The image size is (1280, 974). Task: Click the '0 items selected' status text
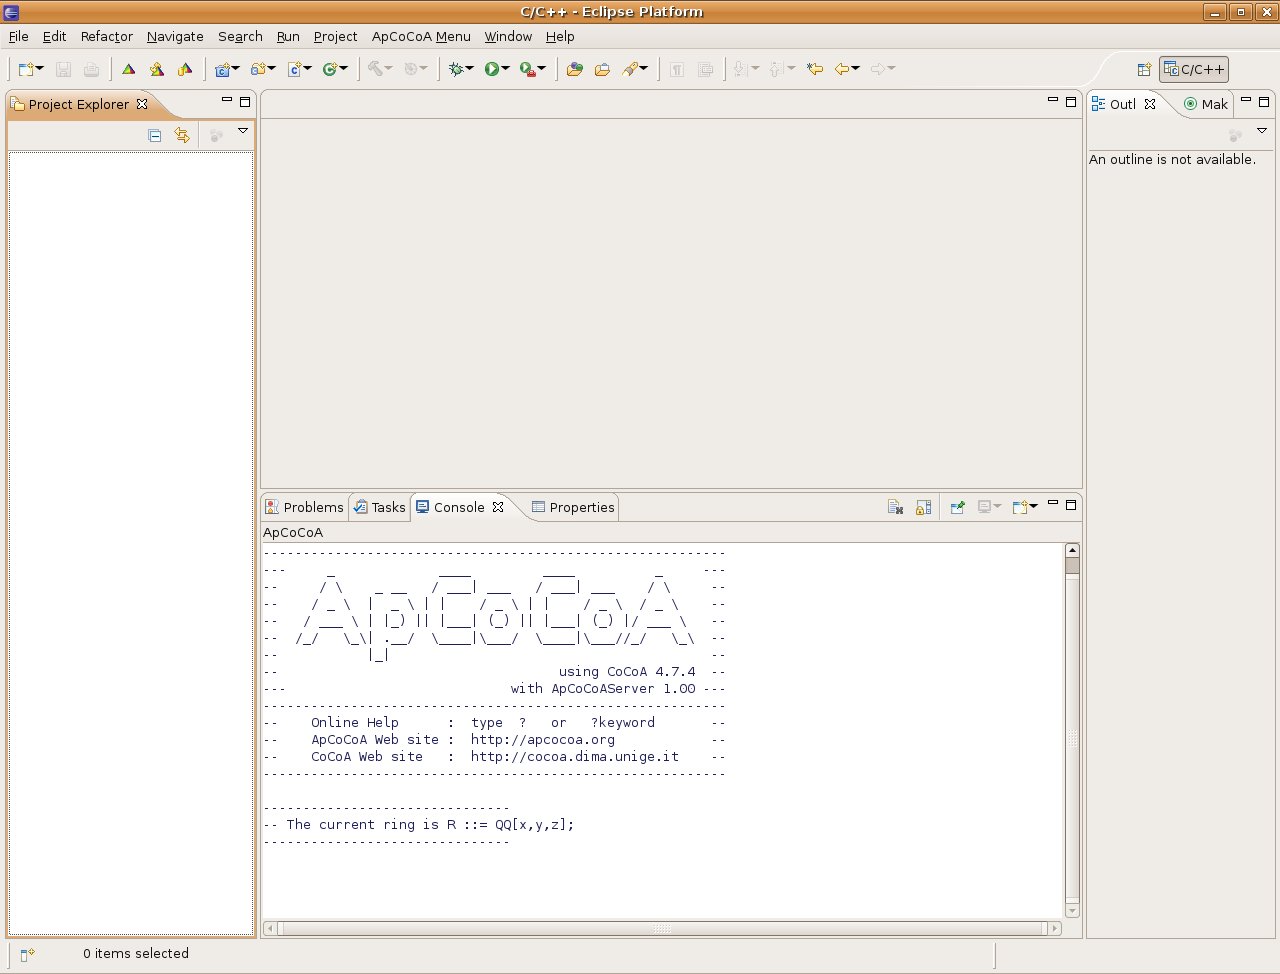[136, 954]
